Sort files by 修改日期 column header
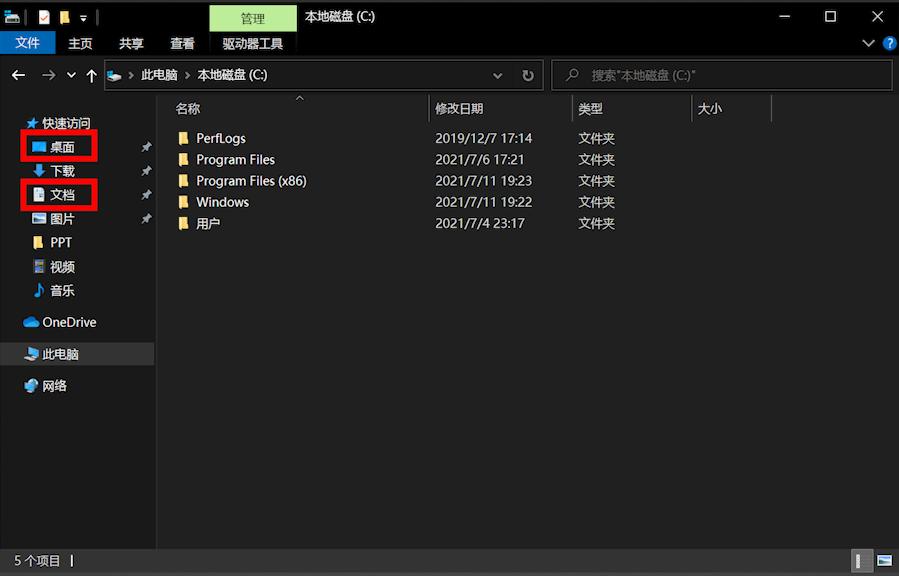899x576 pixels. coord(460,108)
